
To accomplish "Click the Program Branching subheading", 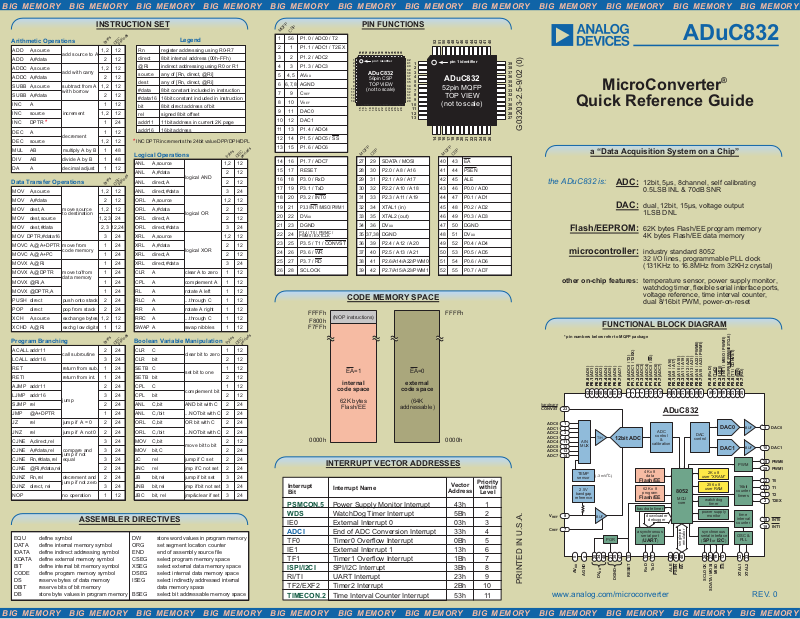I will 39,341.
